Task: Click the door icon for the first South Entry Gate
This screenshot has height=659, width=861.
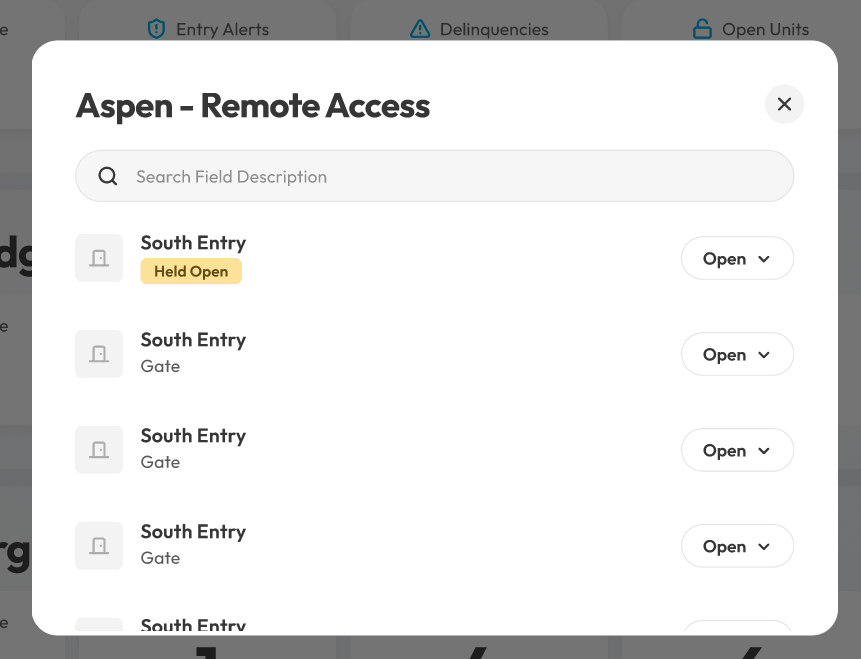Action: [98, 354]
